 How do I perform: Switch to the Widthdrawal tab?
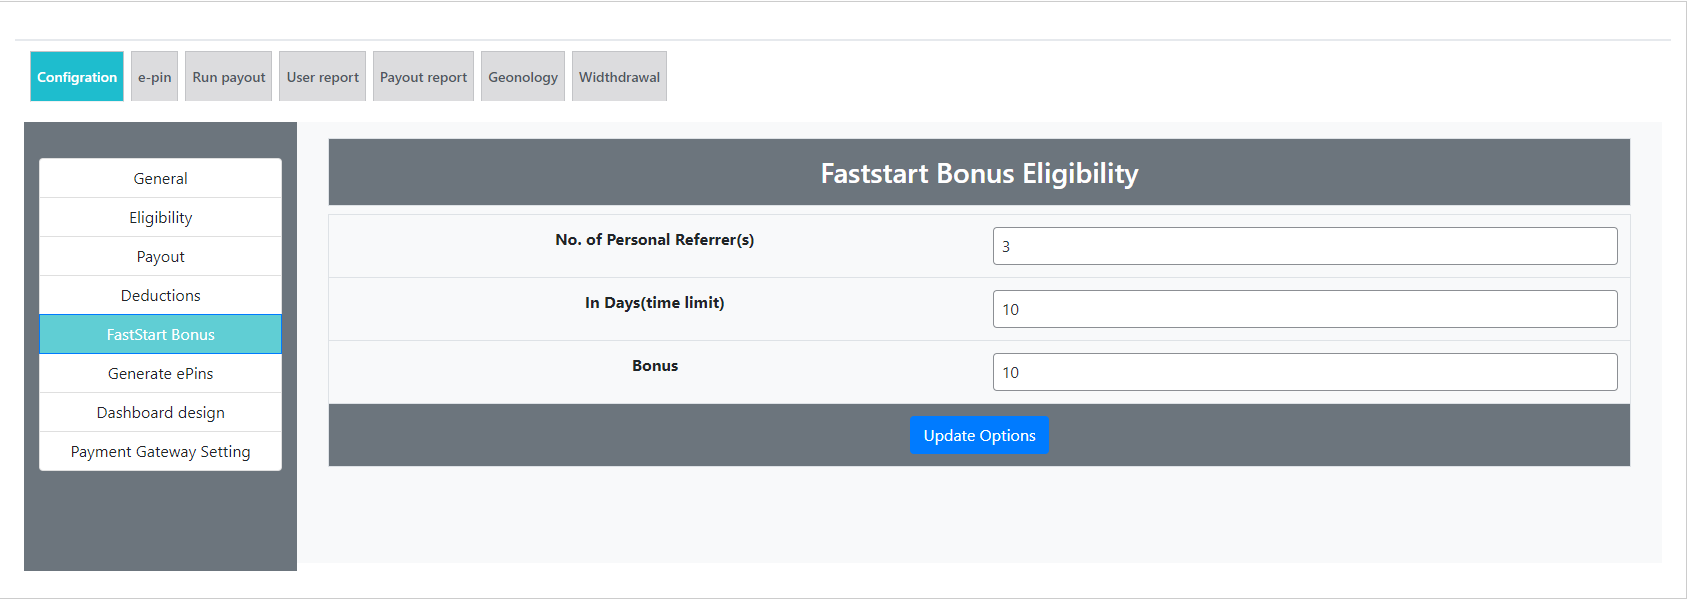coord(619,77)
